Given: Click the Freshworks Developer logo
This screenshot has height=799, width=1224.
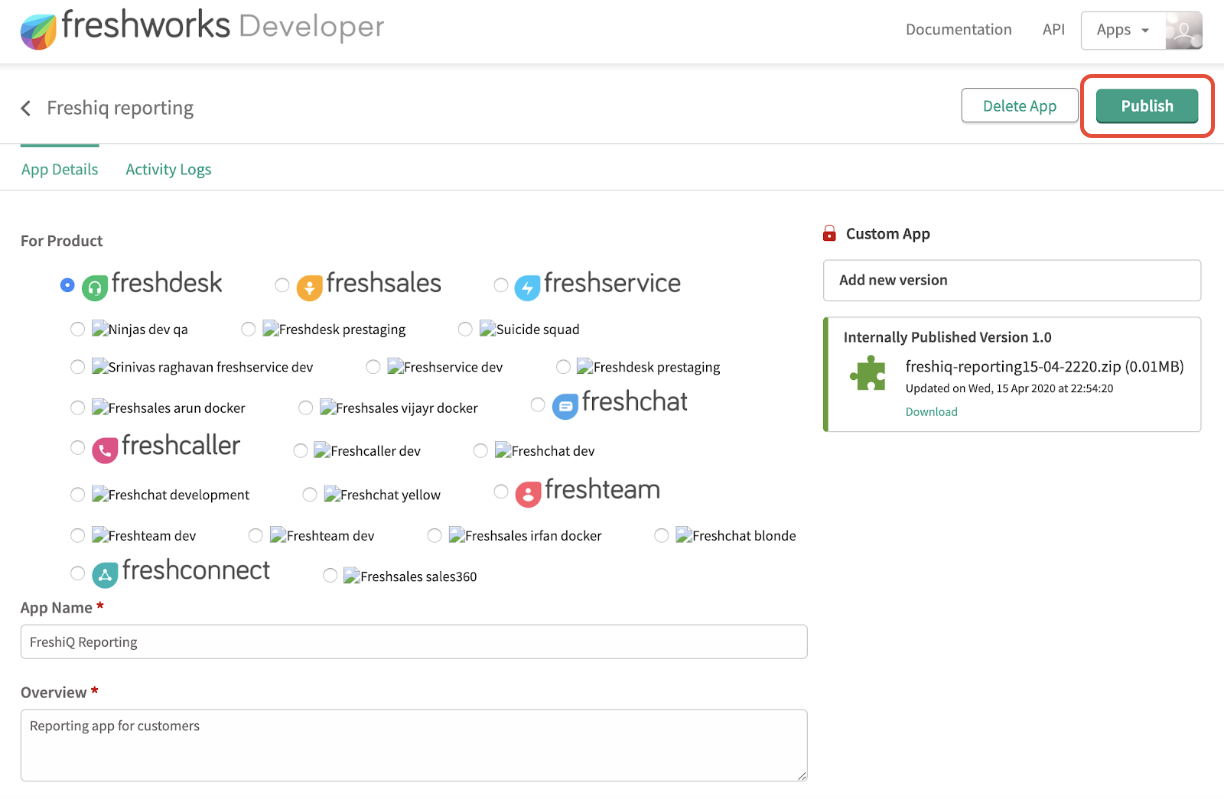Looking at the screenshot, I should [201, 27].
